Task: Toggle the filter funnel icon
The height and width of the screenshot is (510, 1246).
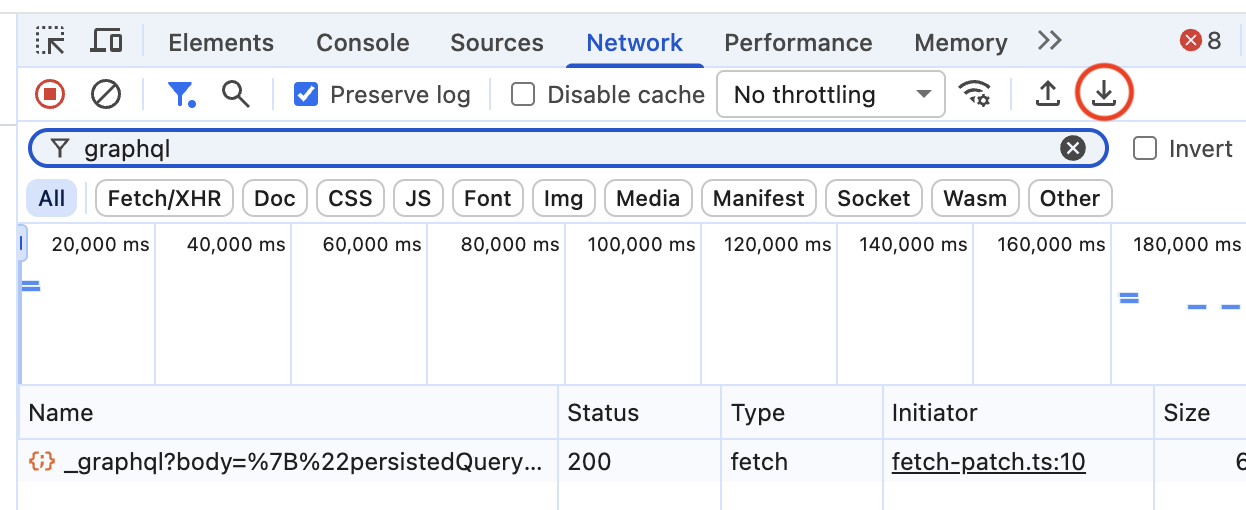Action: pos(181,95)
